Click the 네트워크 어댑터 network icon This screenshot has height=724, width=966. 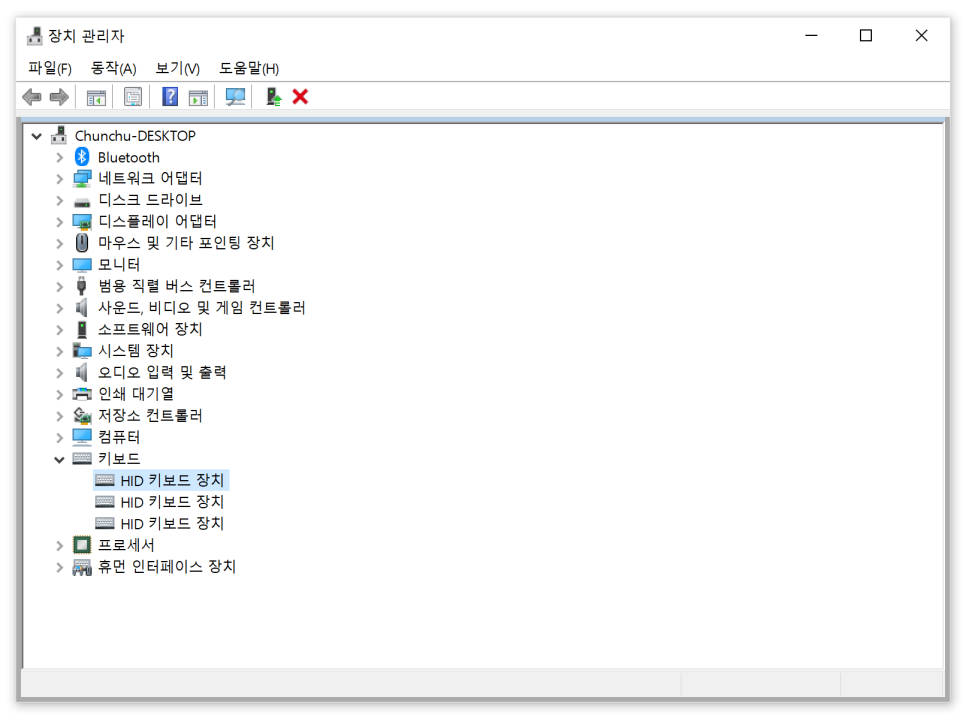pos(82,179)
